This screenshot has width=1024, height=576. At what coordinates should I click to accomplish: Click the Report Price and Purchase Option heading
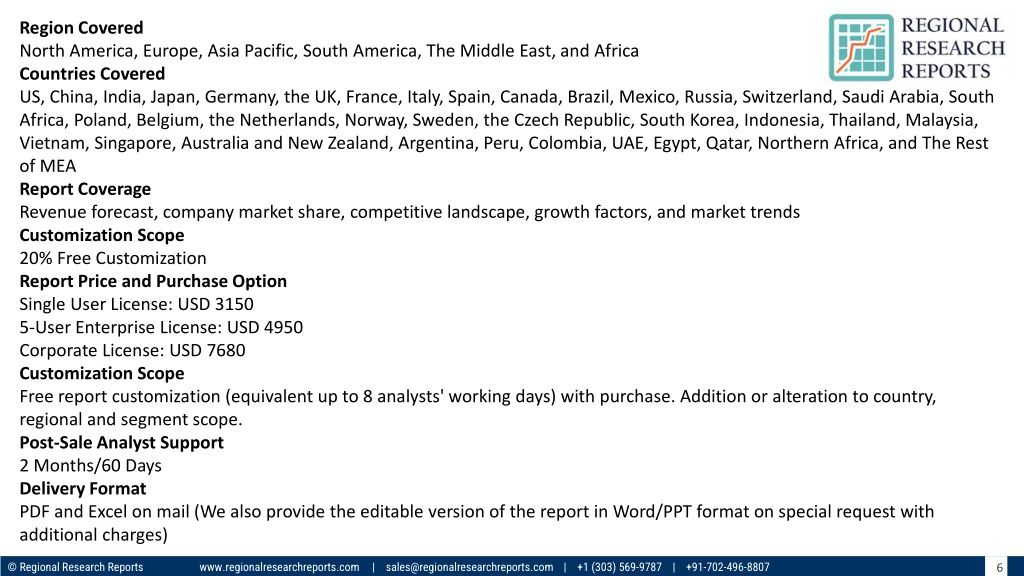(x=153, y=281)
